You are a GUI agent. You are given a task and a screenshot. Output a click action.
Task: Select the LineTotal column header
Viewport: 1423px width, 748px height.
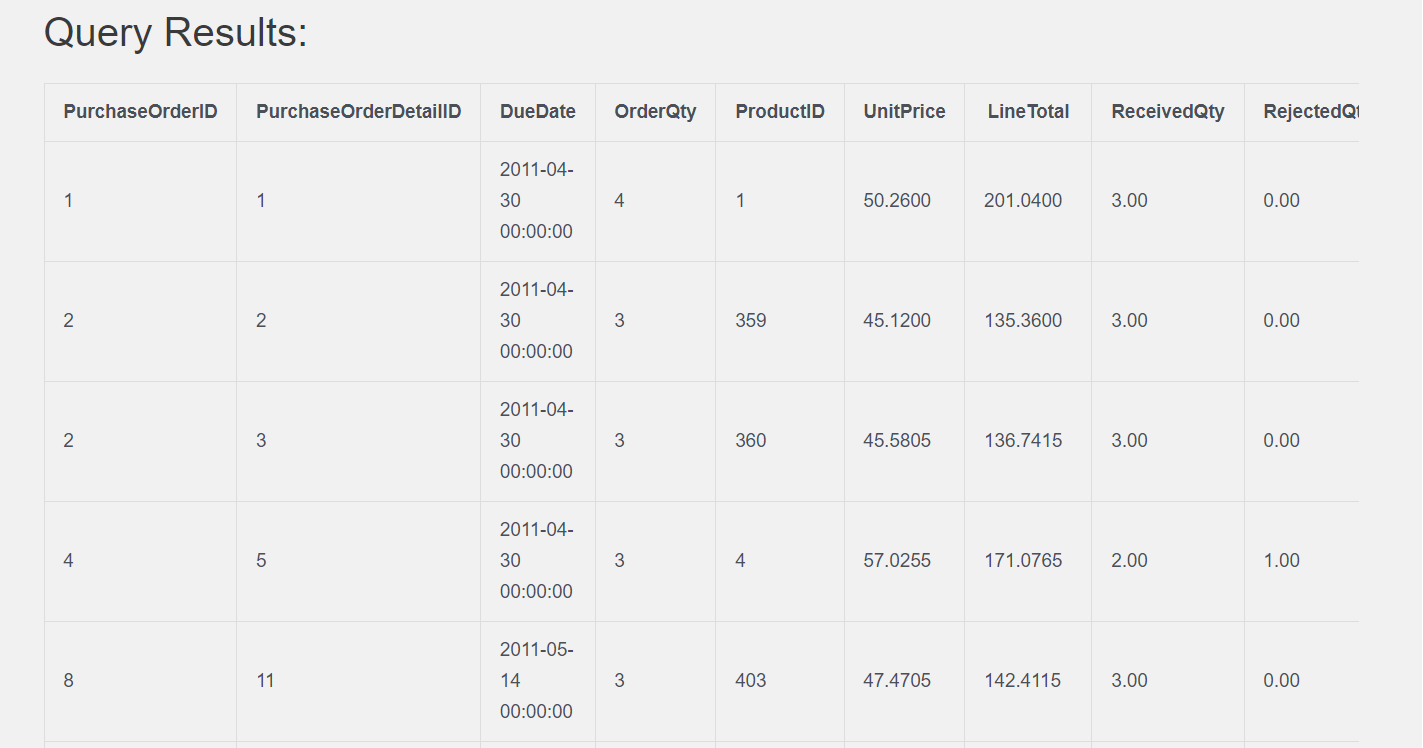[1028, 112]
